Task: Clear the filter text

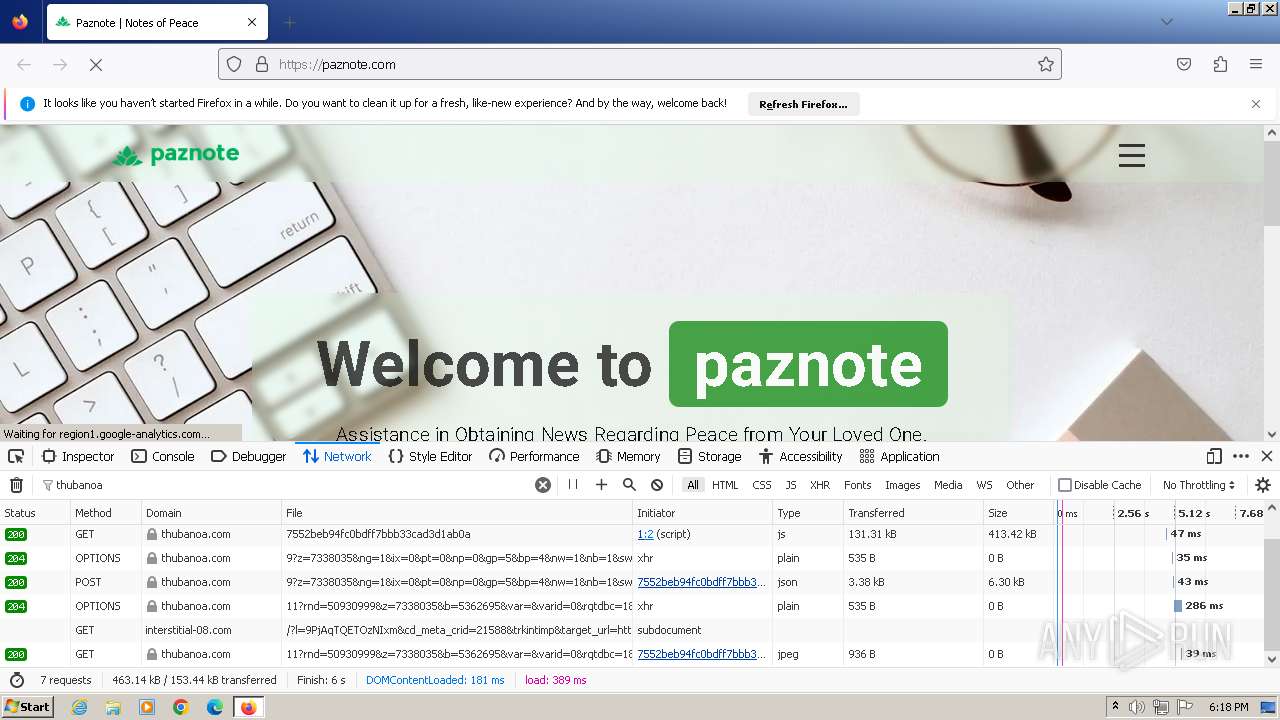Action: click(543, 485)
